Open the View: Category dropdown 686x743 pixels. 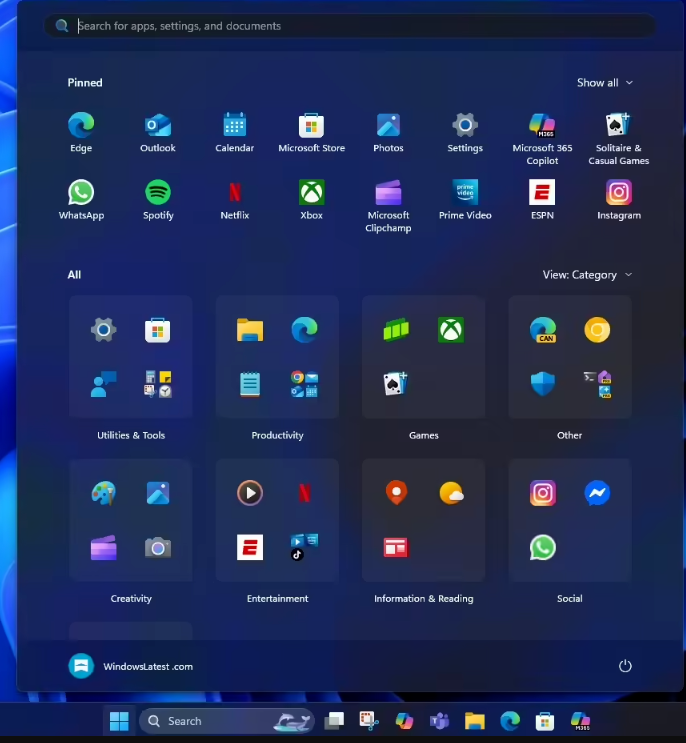587,275
